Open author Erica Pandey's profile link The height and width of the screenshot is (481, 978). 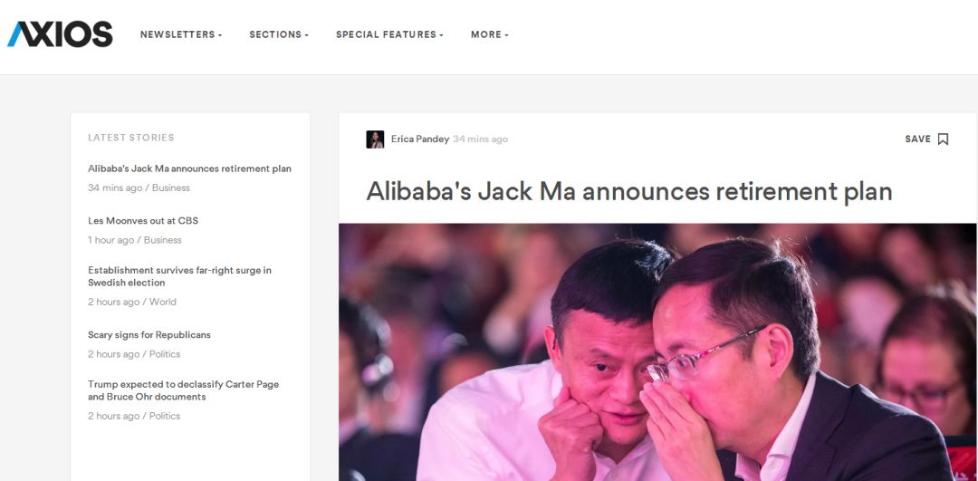pyautogui.click(x=420, y=139)
